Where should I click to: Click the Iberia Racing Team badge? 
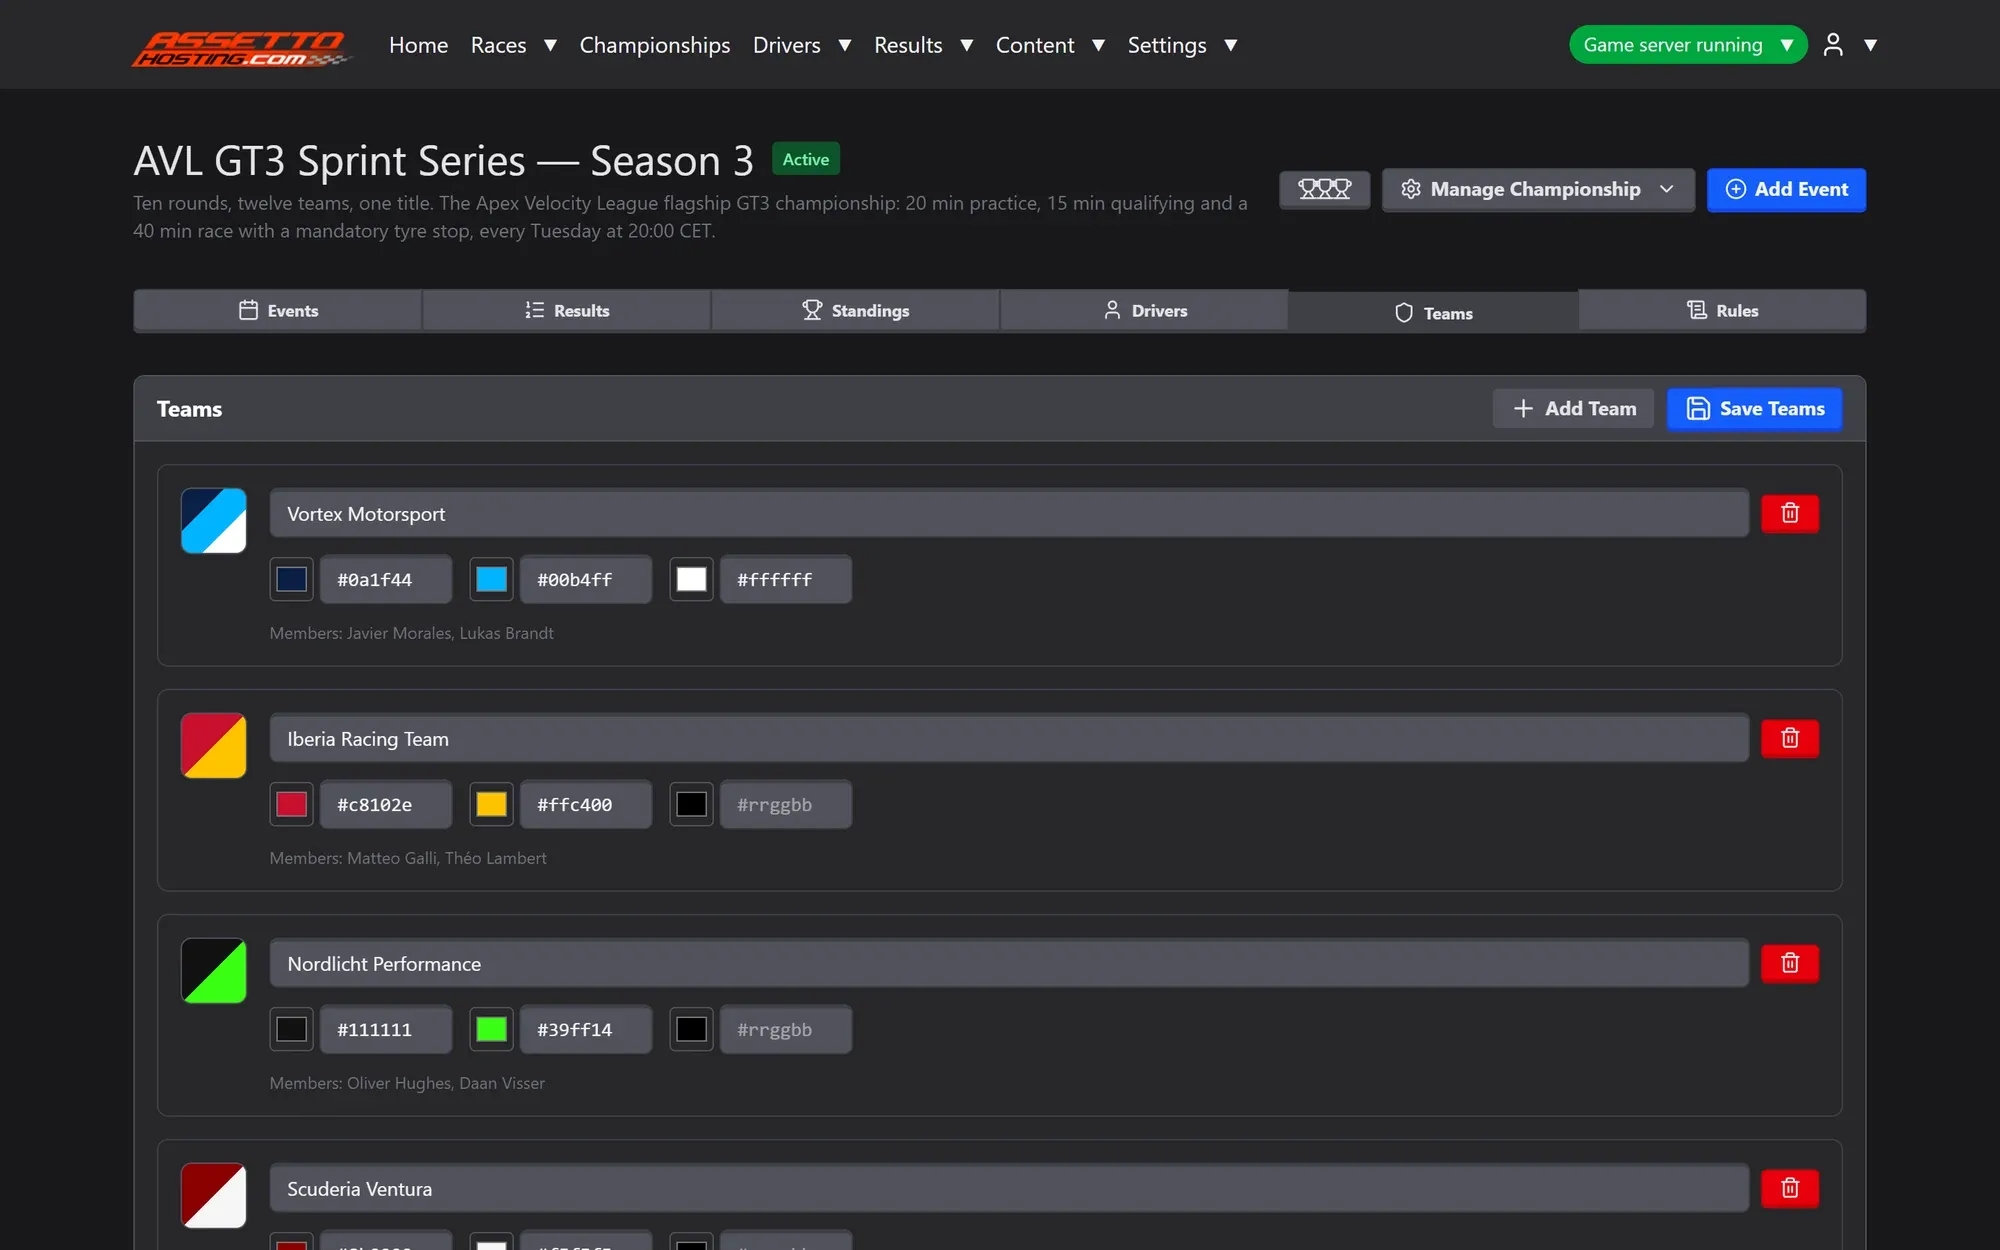click(x=214, y=746)
